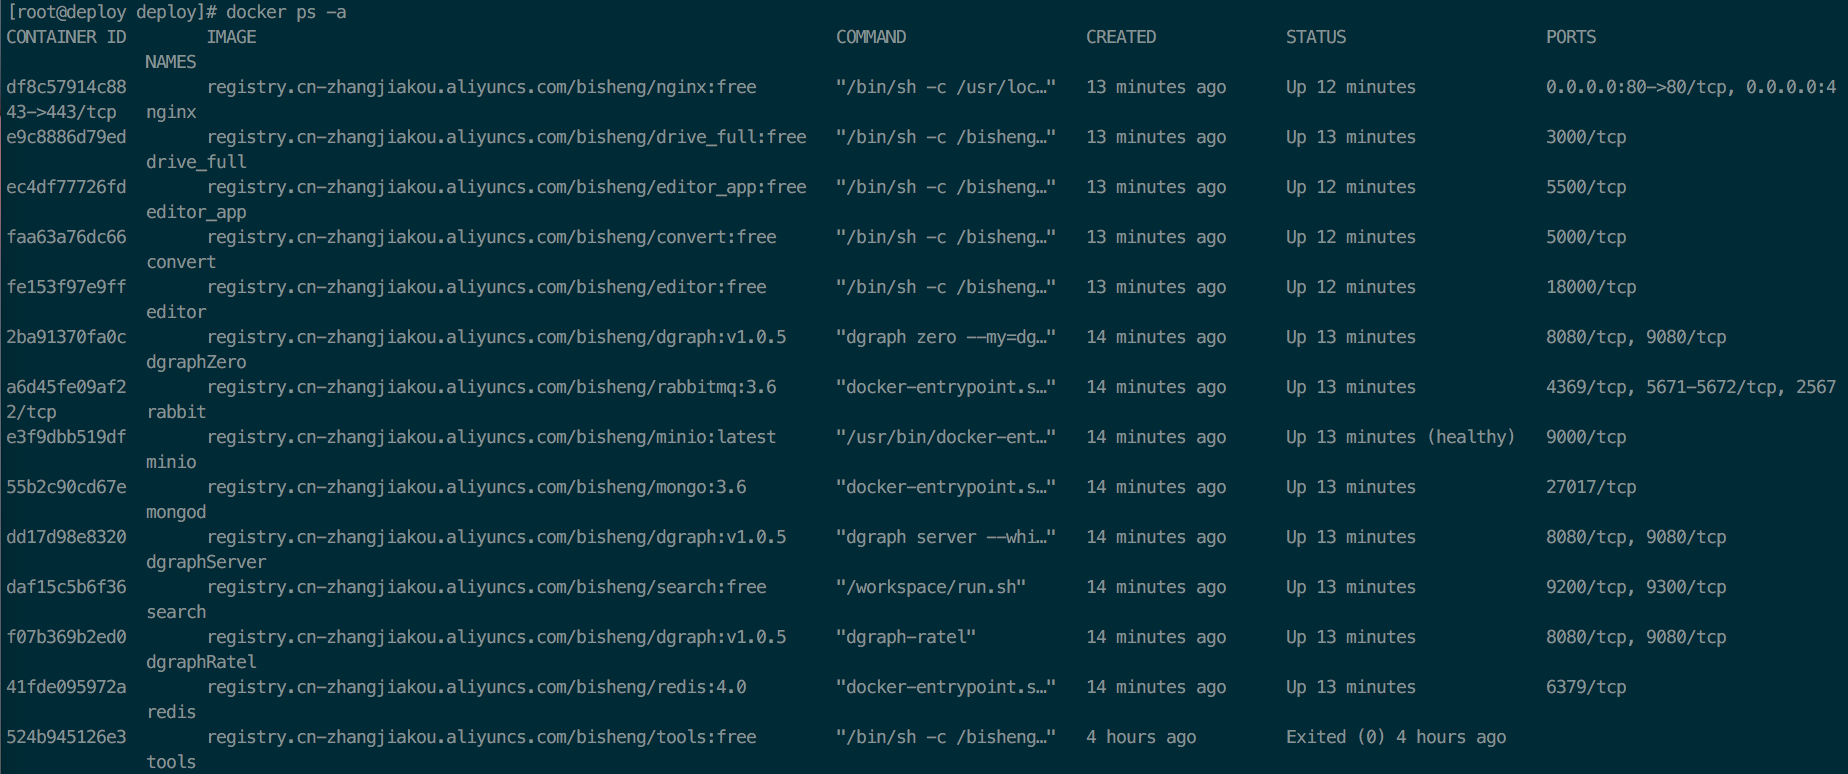Click container ID e3f9dbb519df
The height and width of the screenshot is (774, 1848).
pos(66,437)
